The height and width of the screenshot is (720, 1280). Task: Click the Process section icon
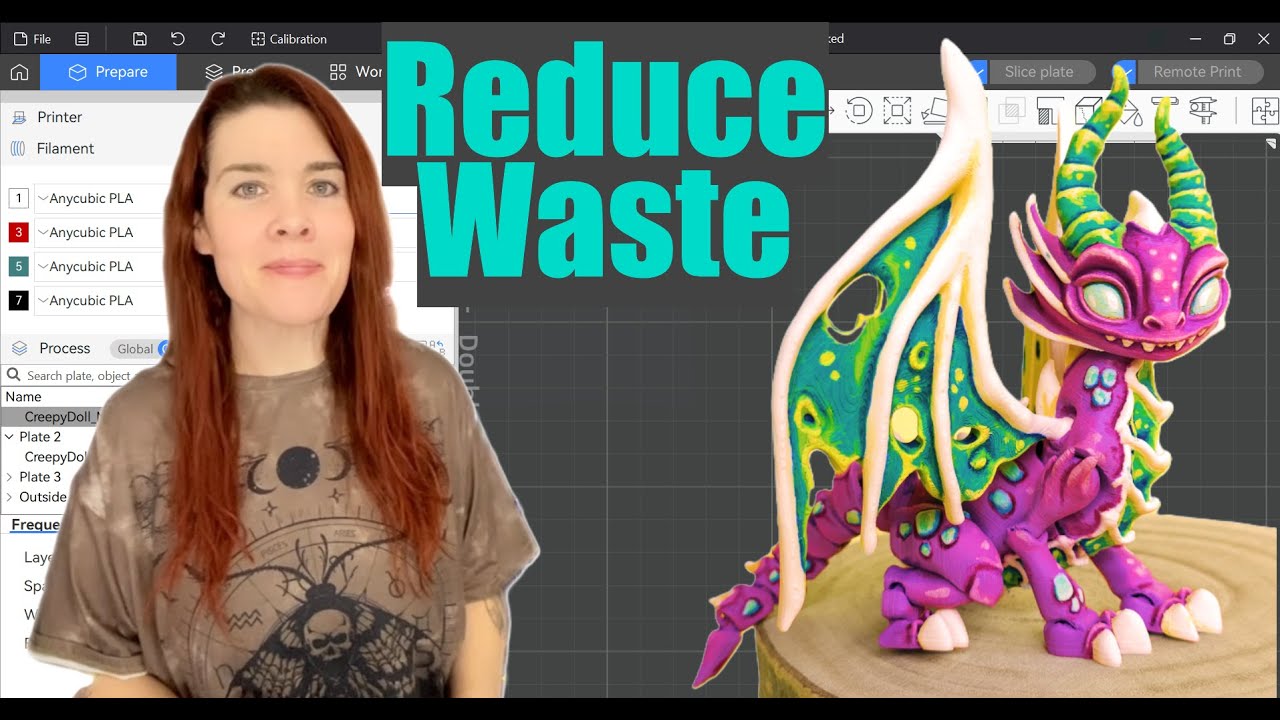(x=19, y=348)
